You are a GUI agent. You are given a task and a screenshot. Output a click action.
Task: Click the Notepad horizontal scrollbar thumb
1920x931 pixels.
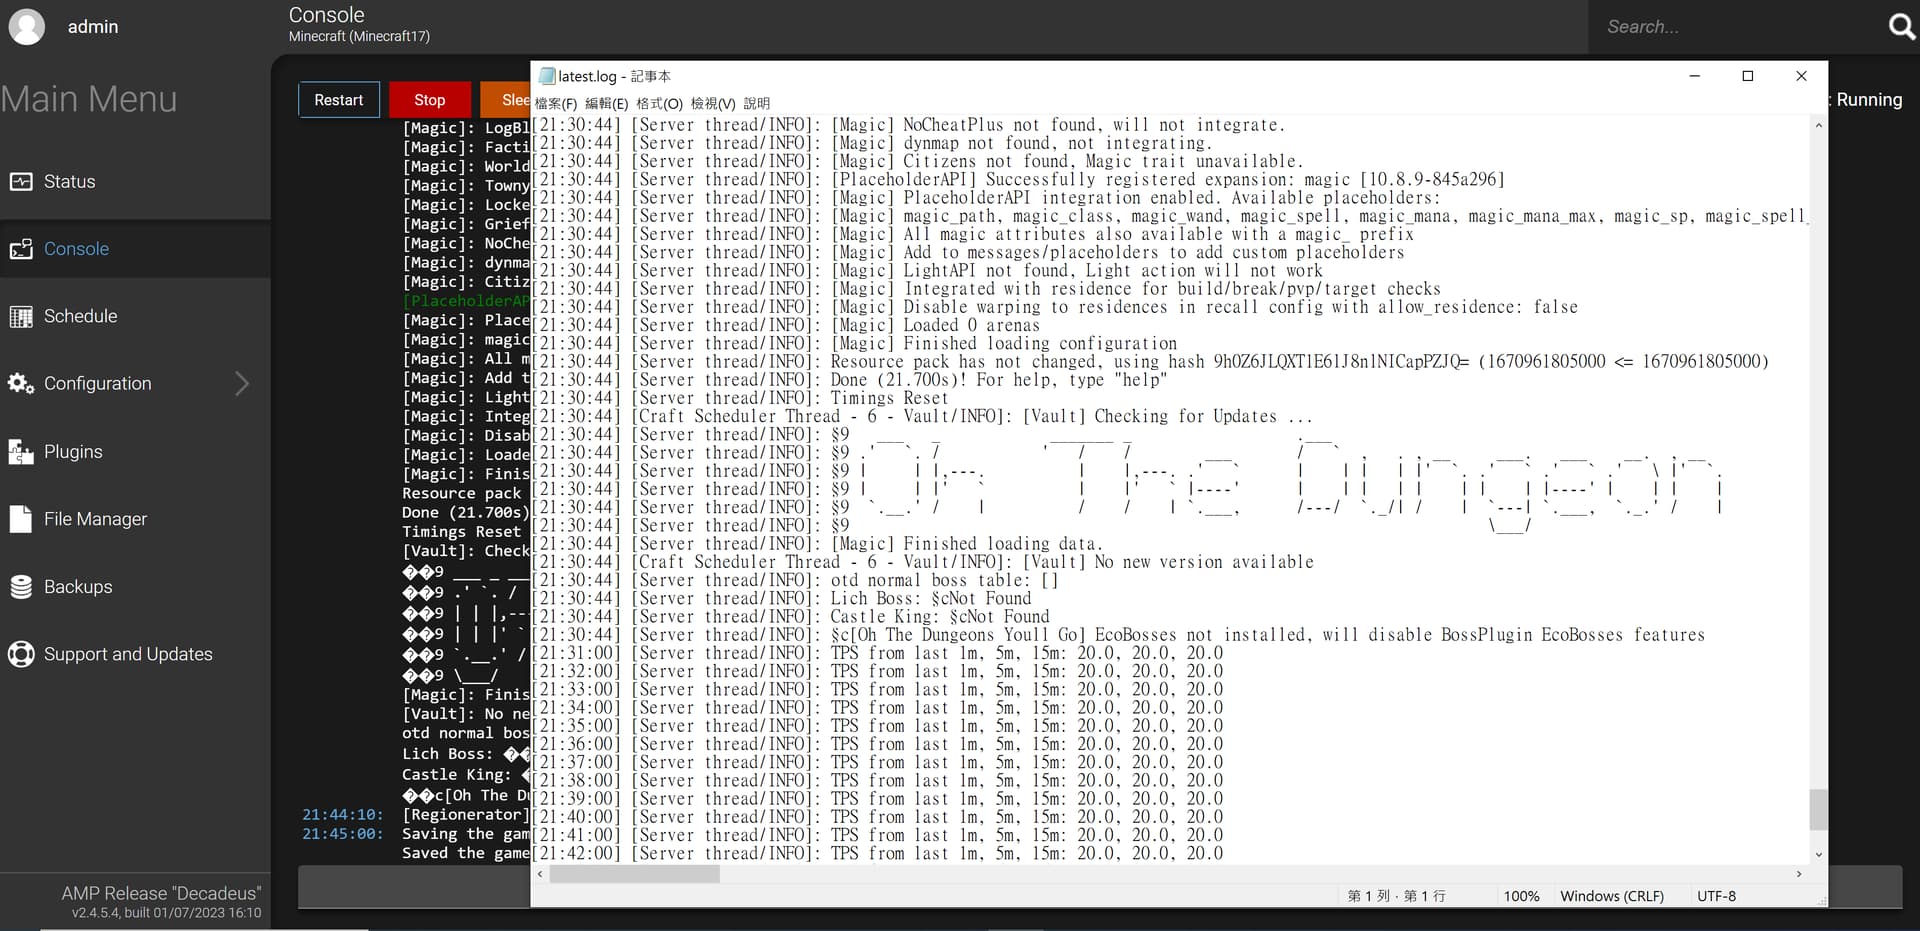click(x=634, y=874)
